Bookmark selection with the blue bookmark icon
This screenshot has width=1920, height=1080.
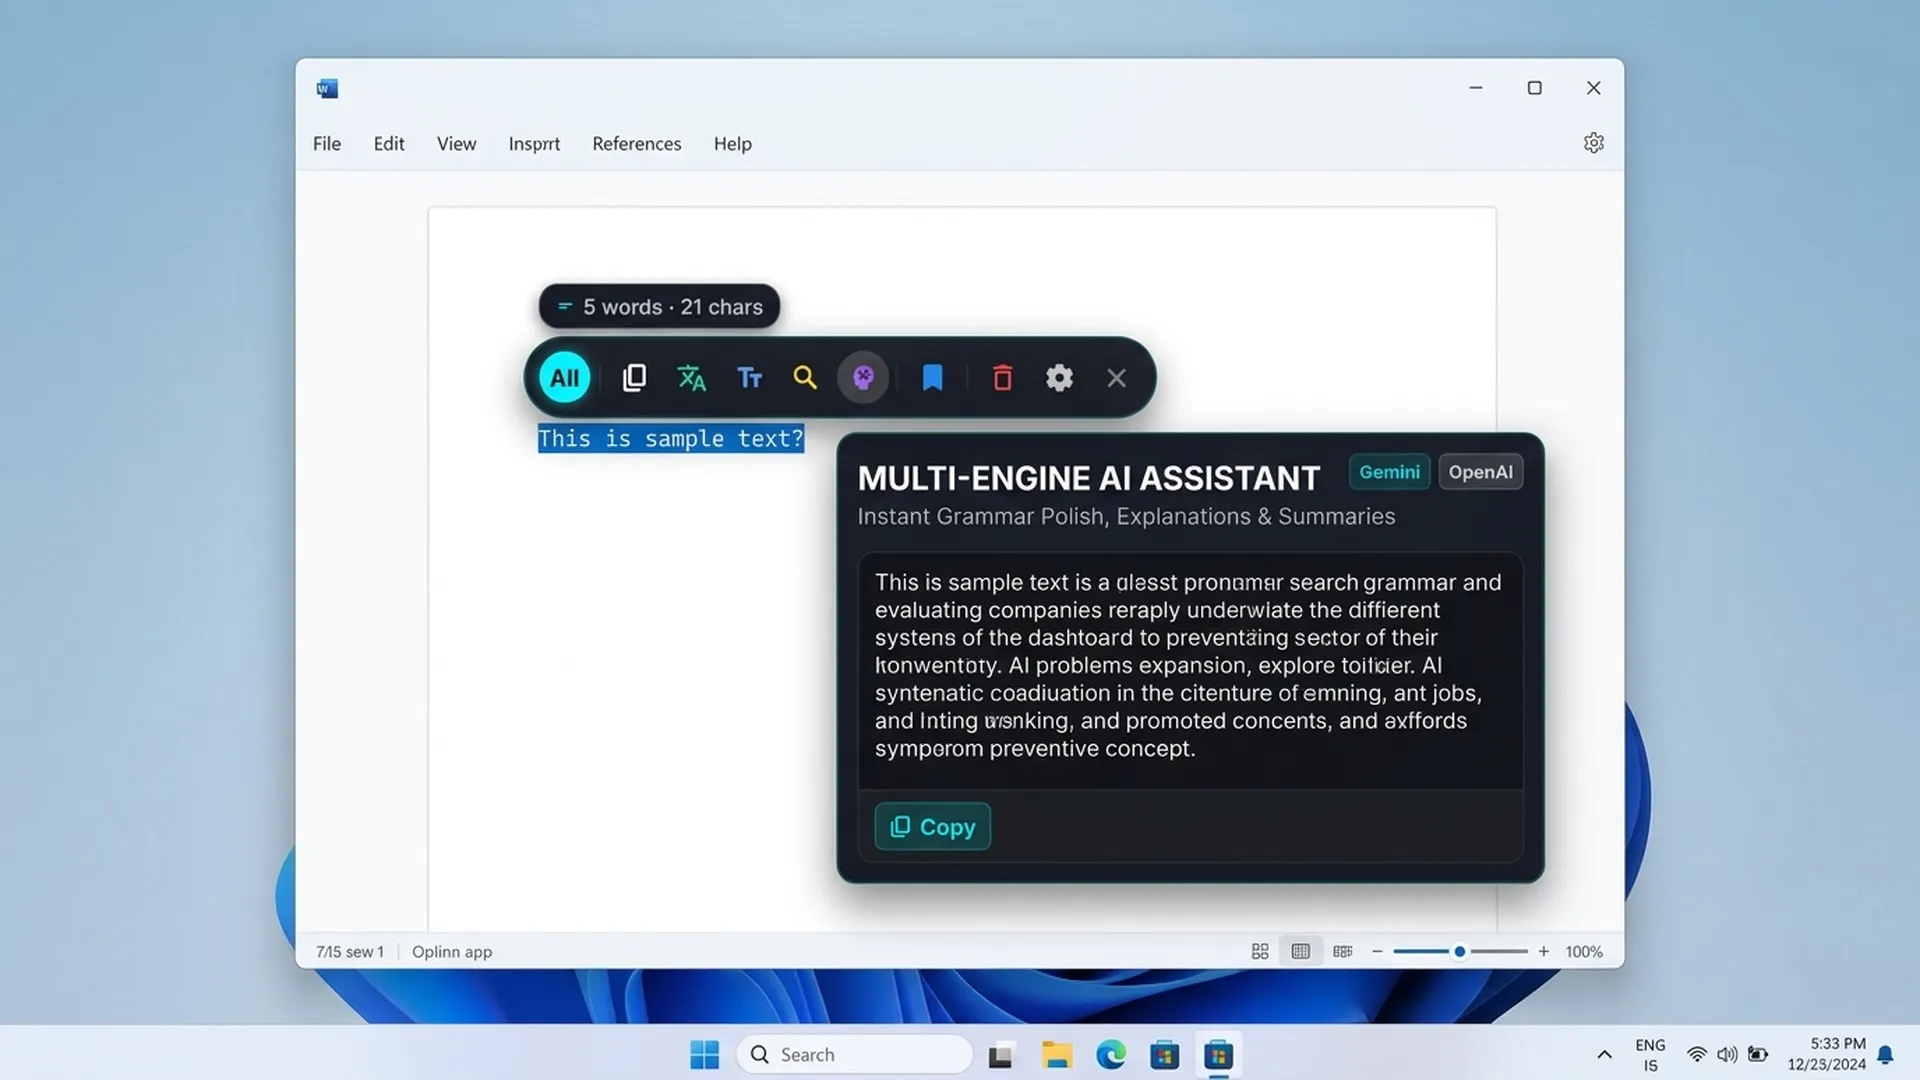[x=932, y=378]
